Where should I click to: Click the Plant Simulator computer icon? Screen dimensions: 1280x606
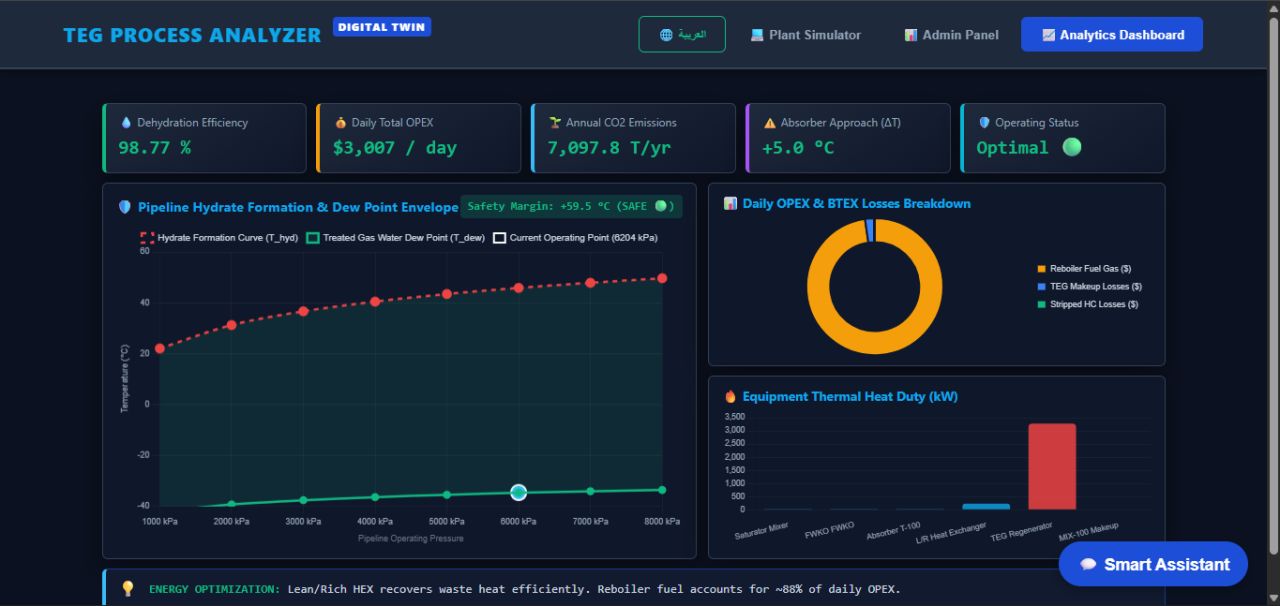click(x=758, y=35)
